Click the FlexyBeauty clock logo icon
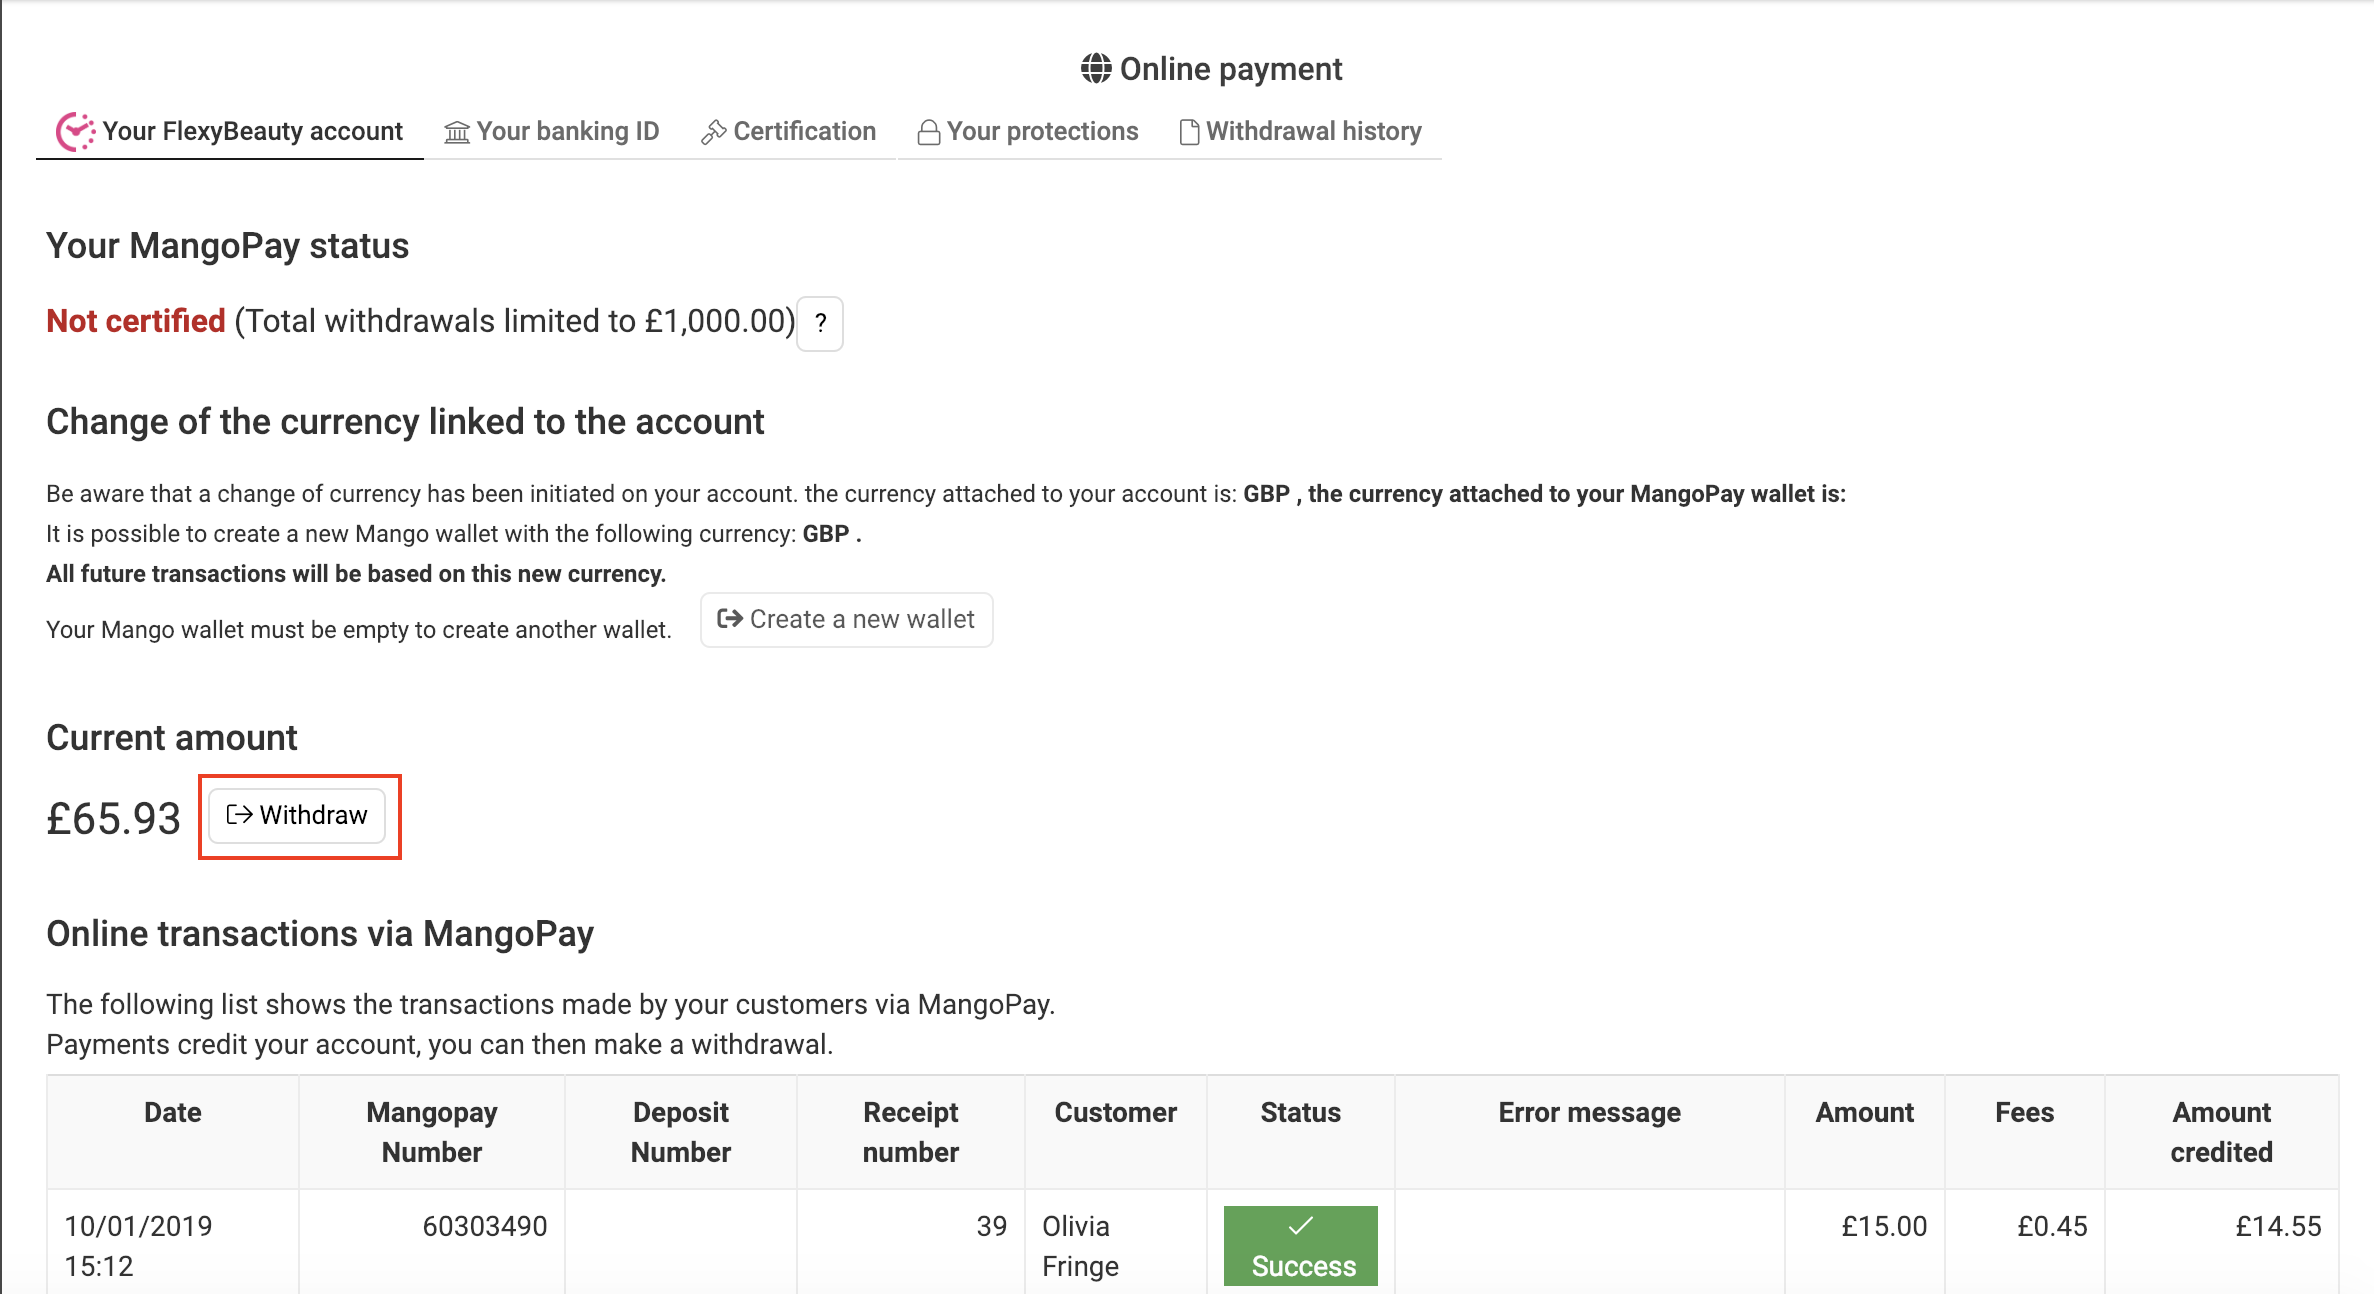The height and width of the screenshot is (1294, 2374). (x=75, y=132)
